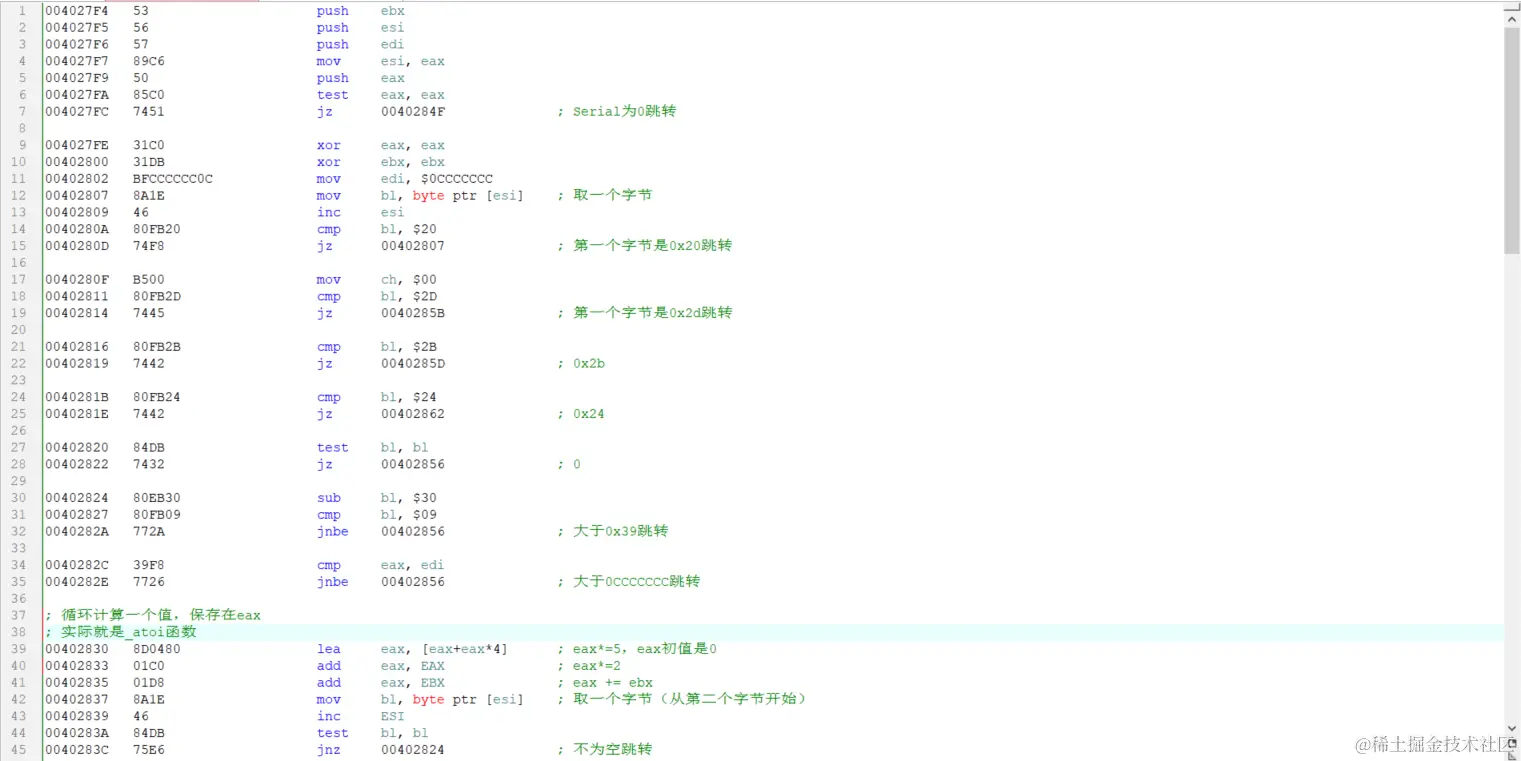Click the comment "第一个字节是0x2d跳转"
Screen dimensions: 1521x761
652,313
